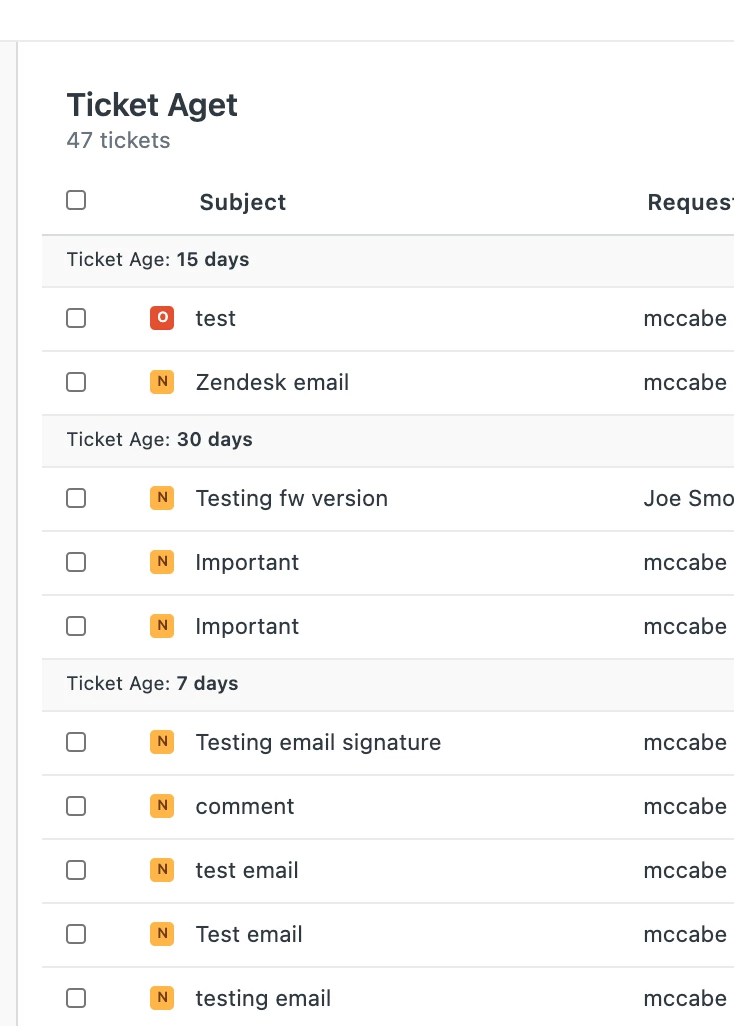Click the New status icon beside Zendesk email
Viewport: 734px width, 1026px height.
[161, 382]
